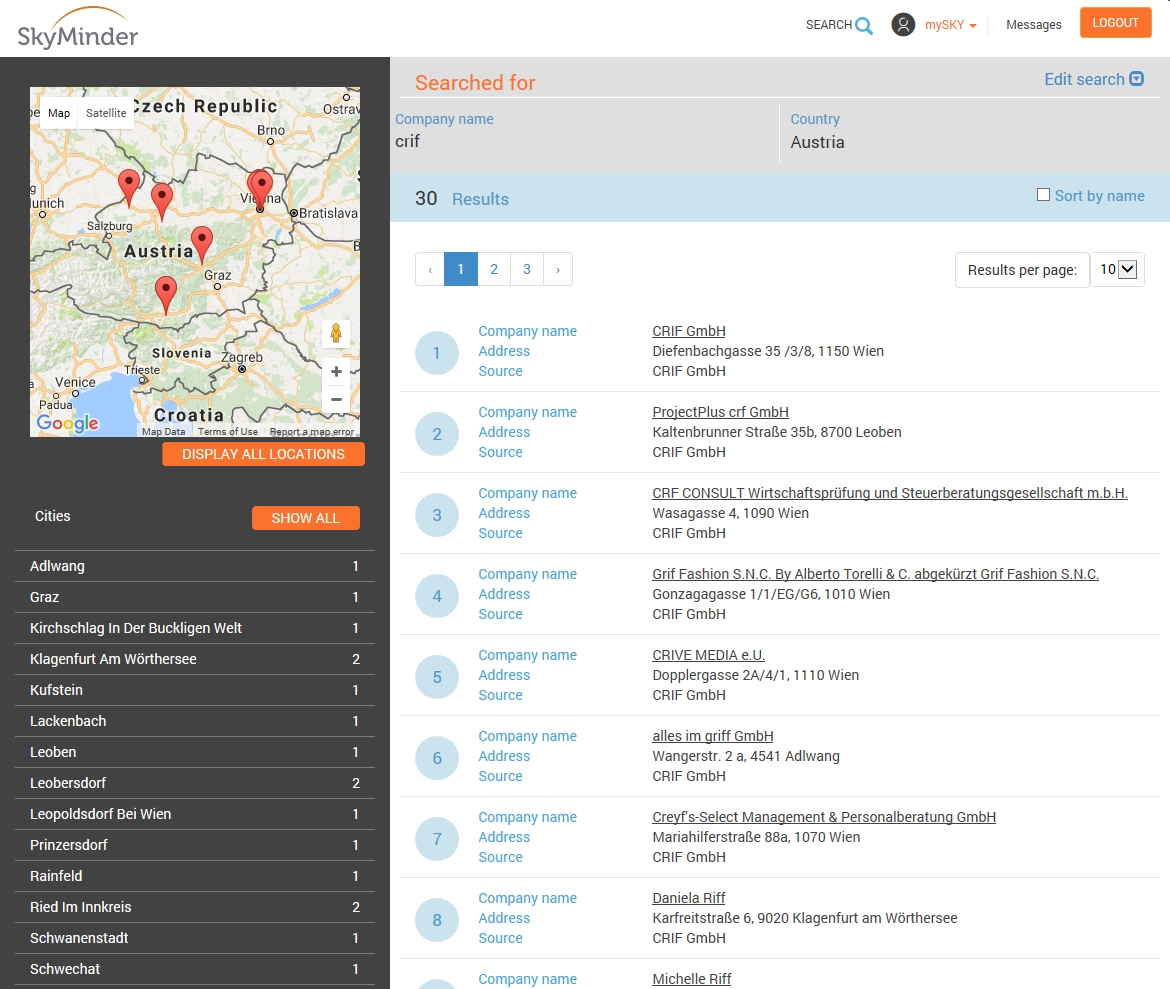This screenshot has height=989, width=1170.
Task: Open the Daniela Riff link
Action: click(689, 898)
